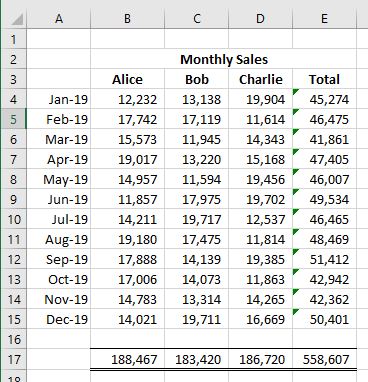Select Charlie's column sum 186,720

[x=260, y=359]
